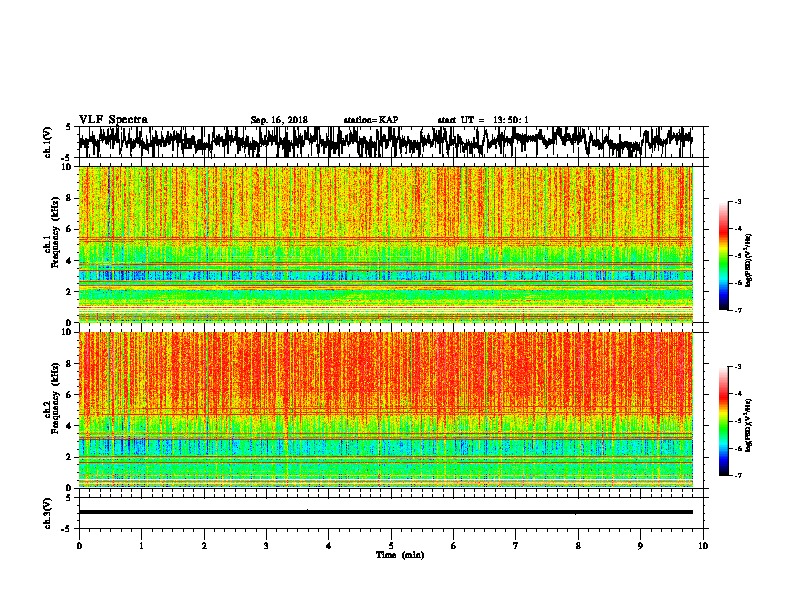Click the "VLF Spectra" plot title
Image resolution: width=792 pixels, height=612 pixels.
click(113, 120)
